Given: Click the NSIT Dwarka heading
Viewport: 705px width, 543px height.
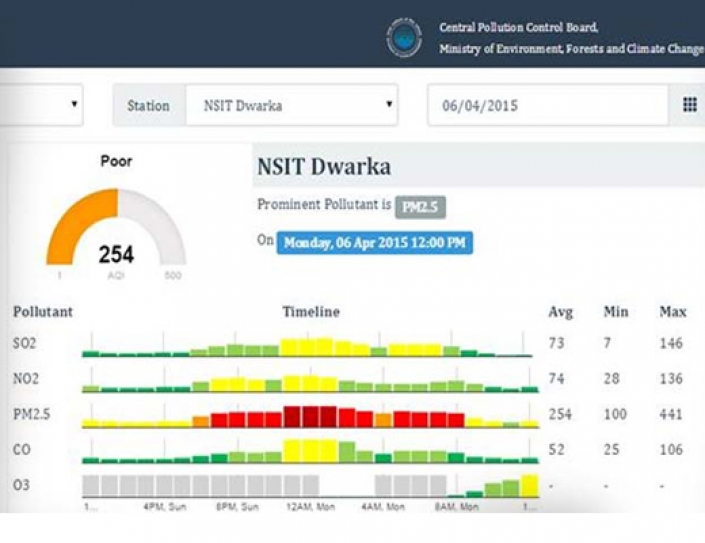Looking at the screenshot, I should [324, 167].
